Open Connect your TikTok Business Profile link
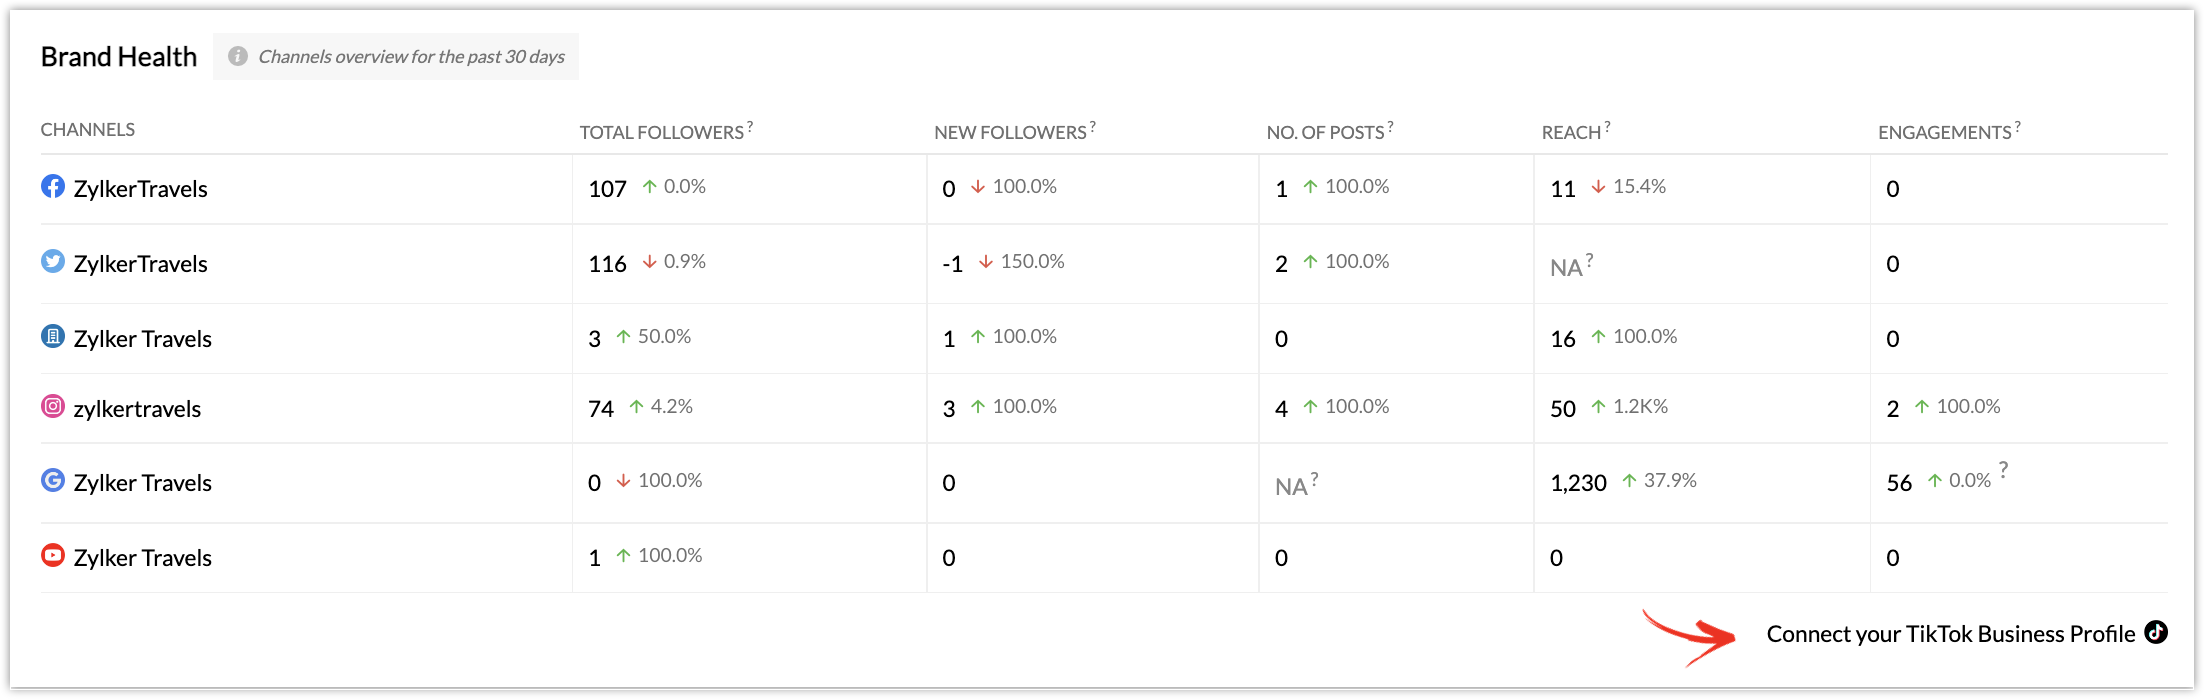2204x700 pixels. 1951,634
